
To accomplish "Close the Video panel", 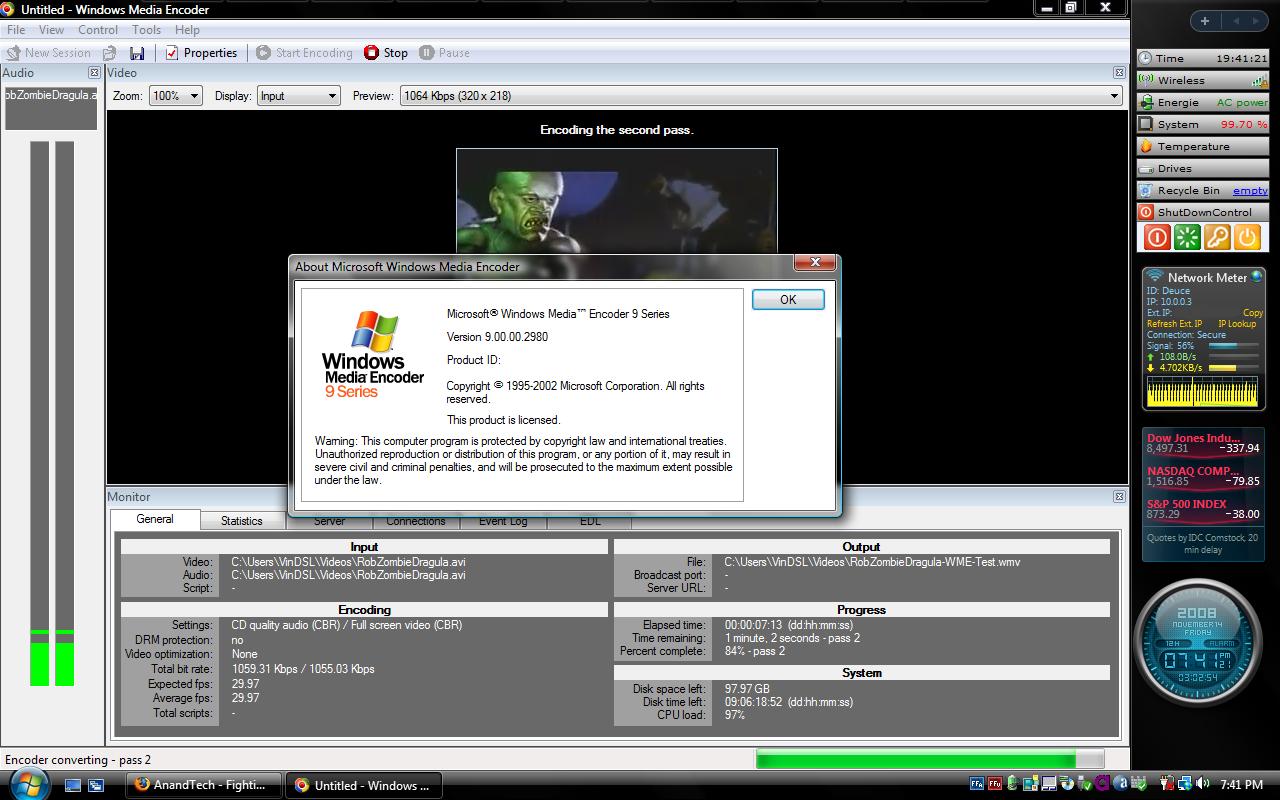I will coord(1119,73).
